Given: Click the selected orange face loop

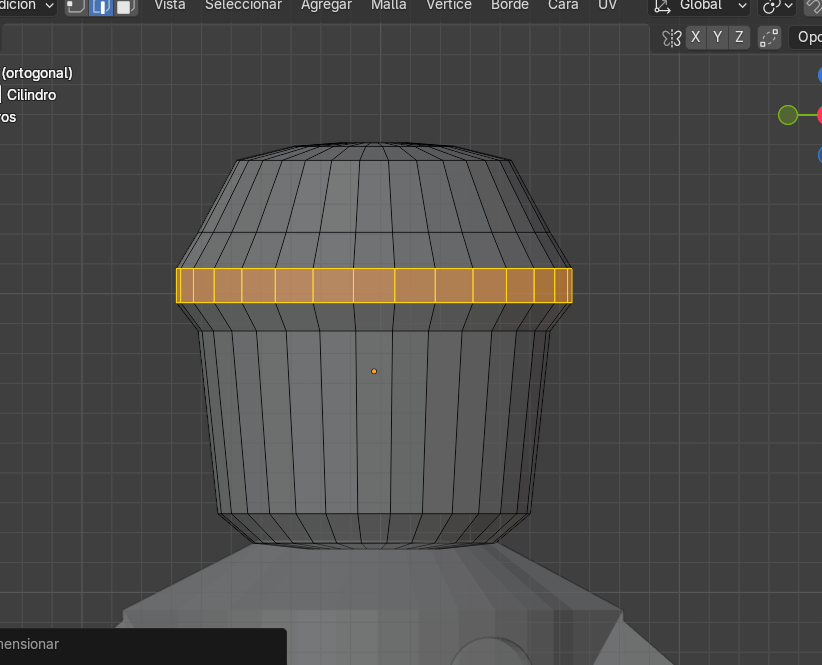Looking at the screenshot, I should tap(374, 286).
